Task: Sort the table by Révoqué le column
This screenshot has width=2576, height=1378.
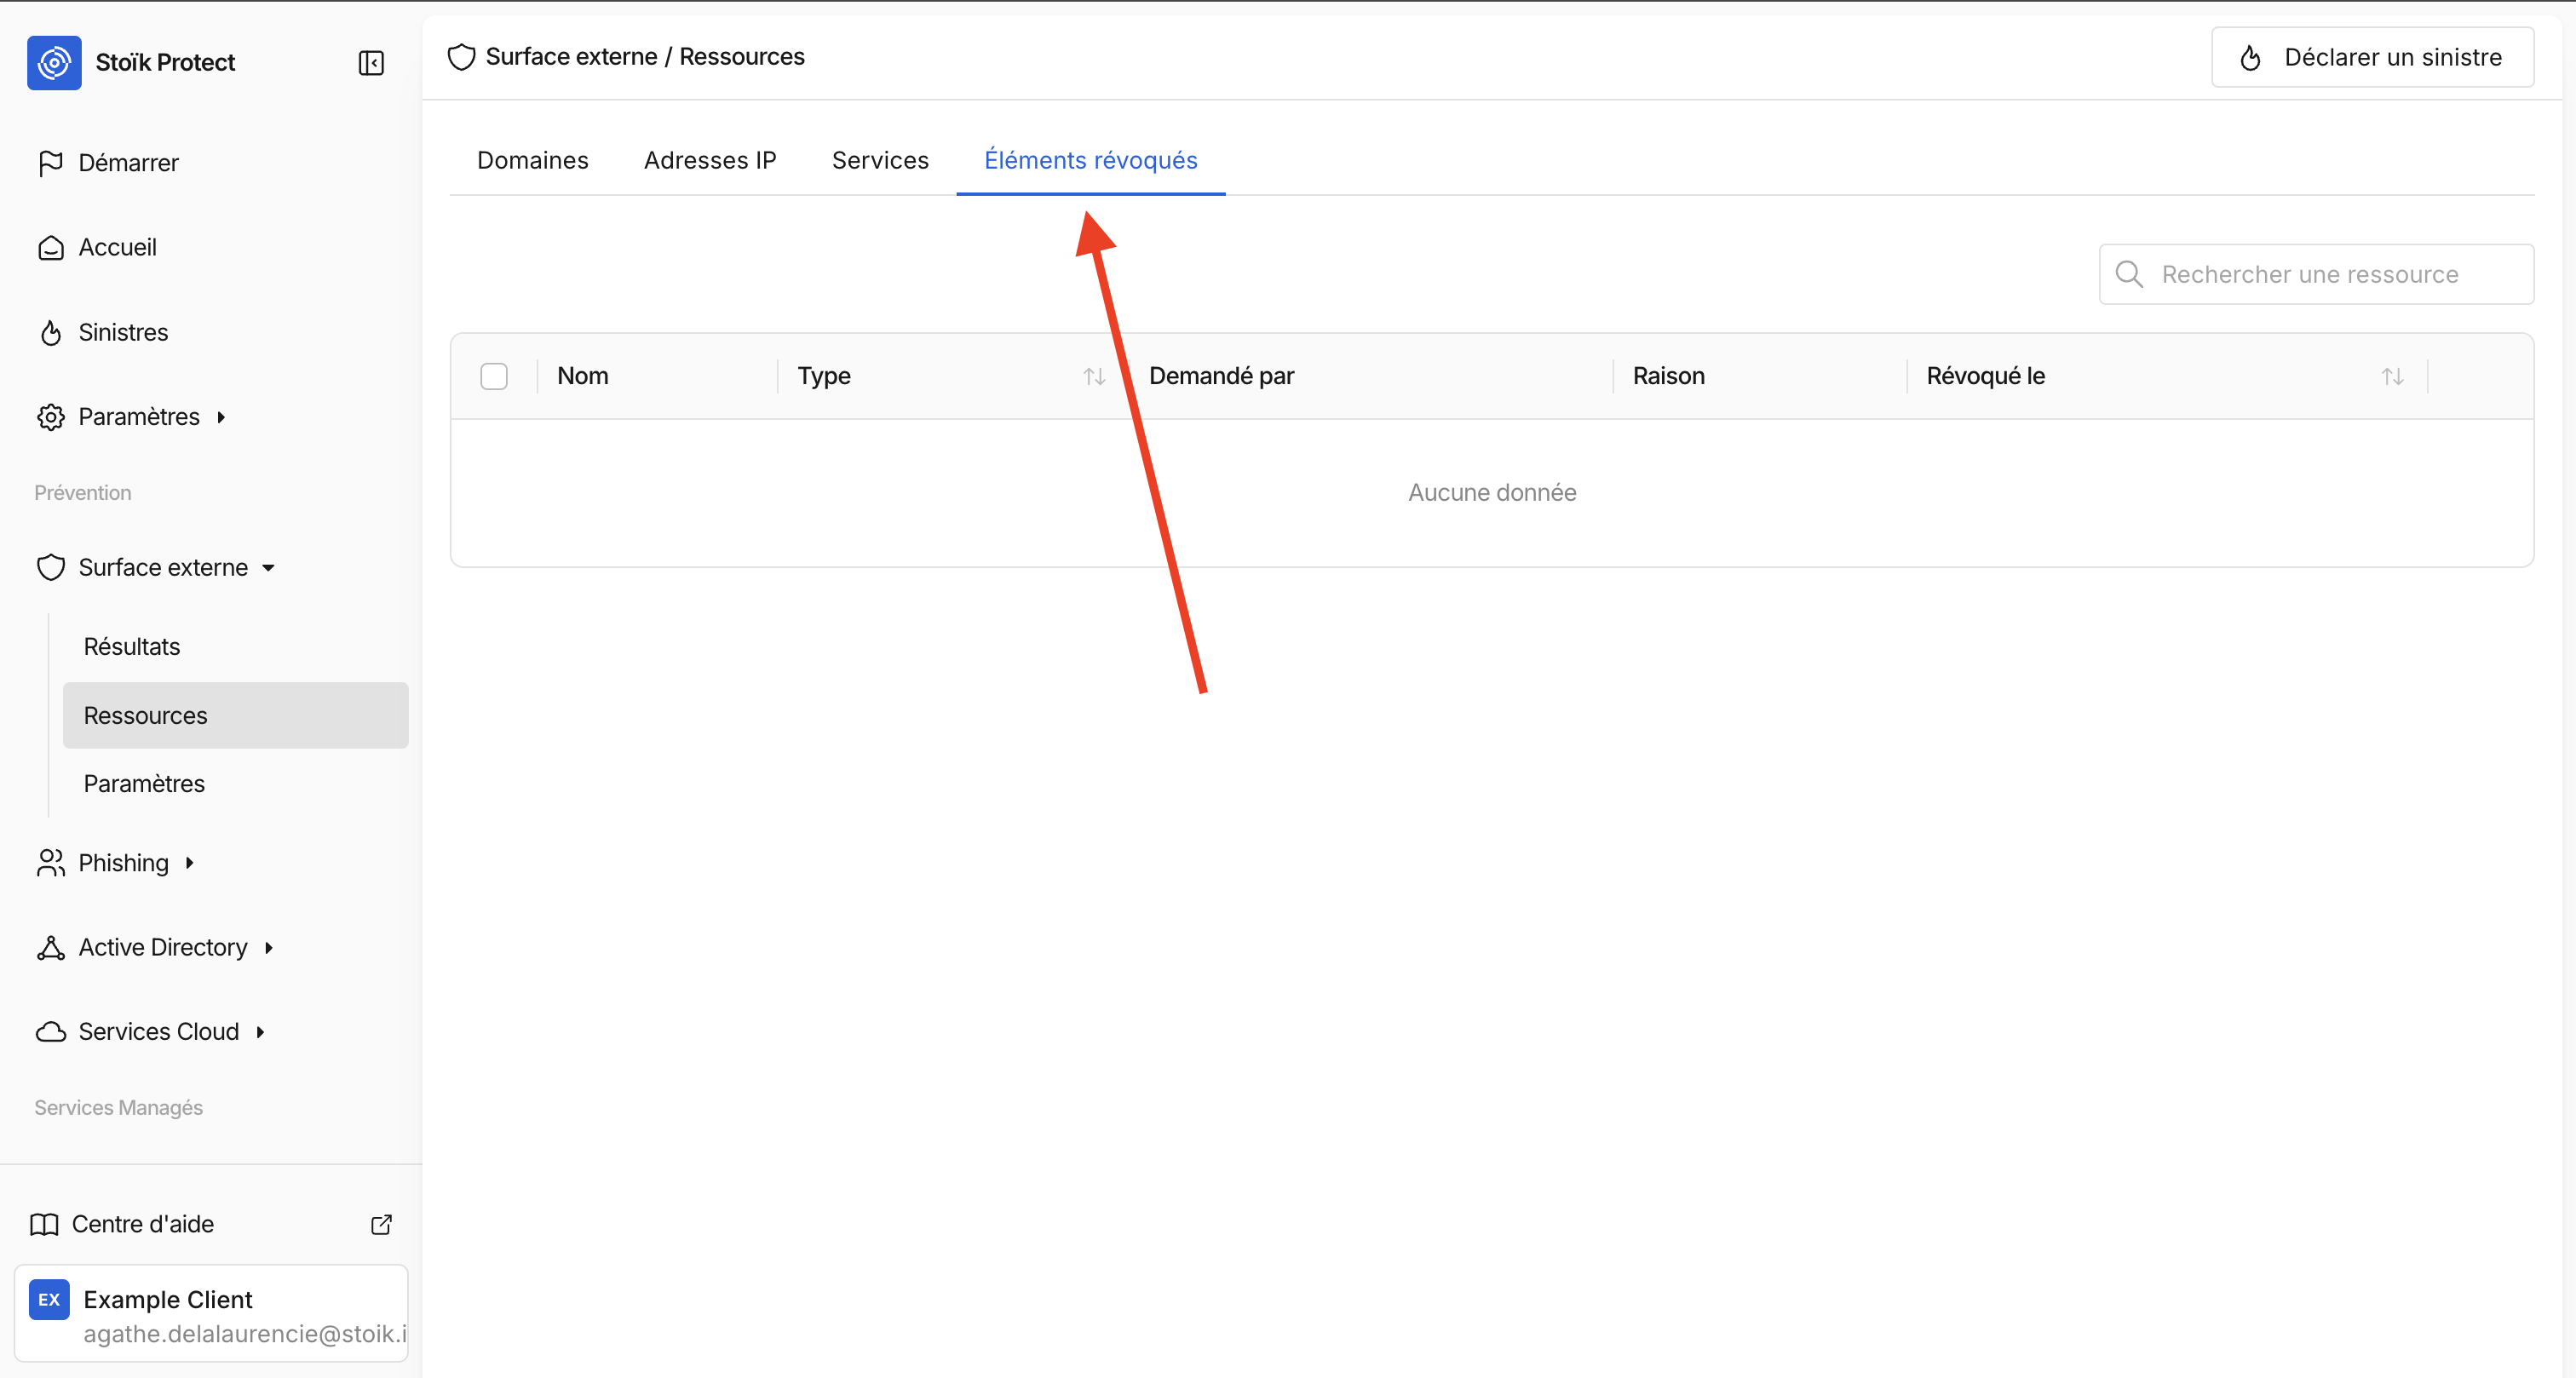Action: [2392, 376]
